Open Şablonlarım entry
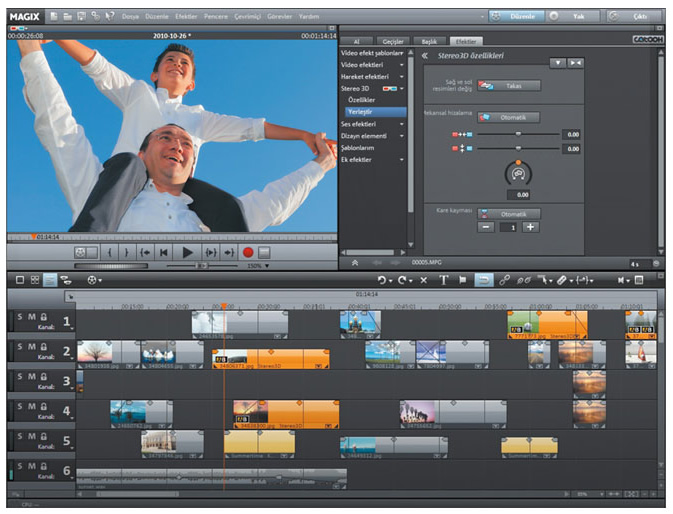 (358, 148)
